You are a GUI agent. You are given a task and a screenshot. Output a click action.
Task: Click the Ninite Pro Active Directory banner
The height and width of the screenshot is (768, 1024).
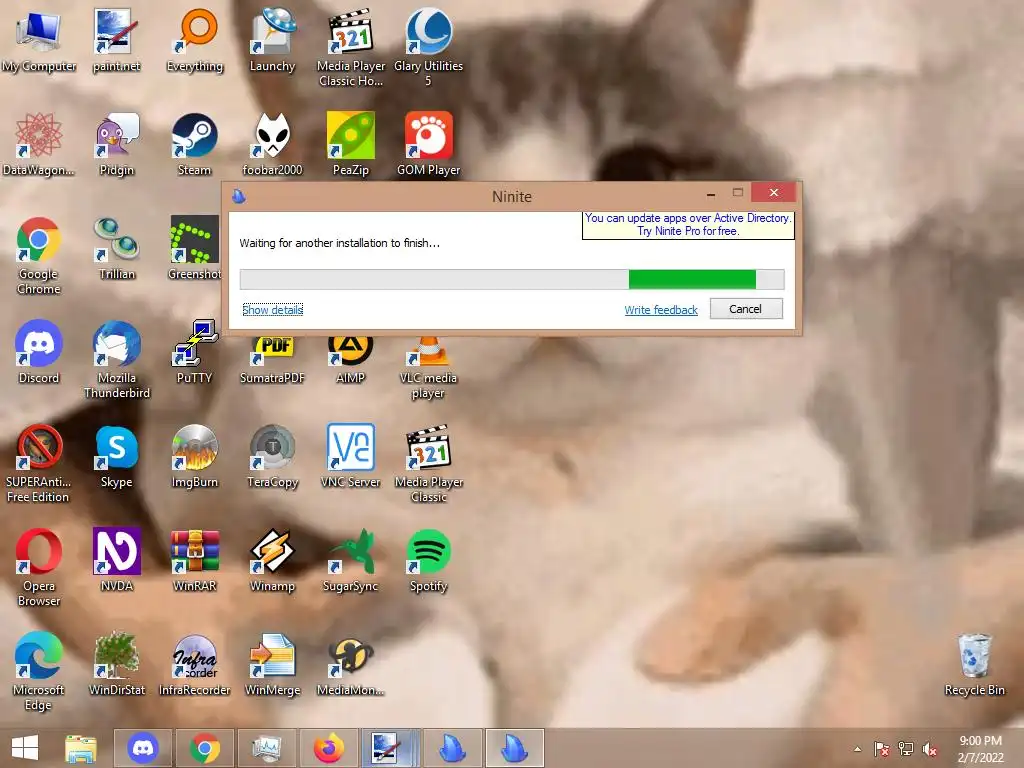click(x=688, y=225)
